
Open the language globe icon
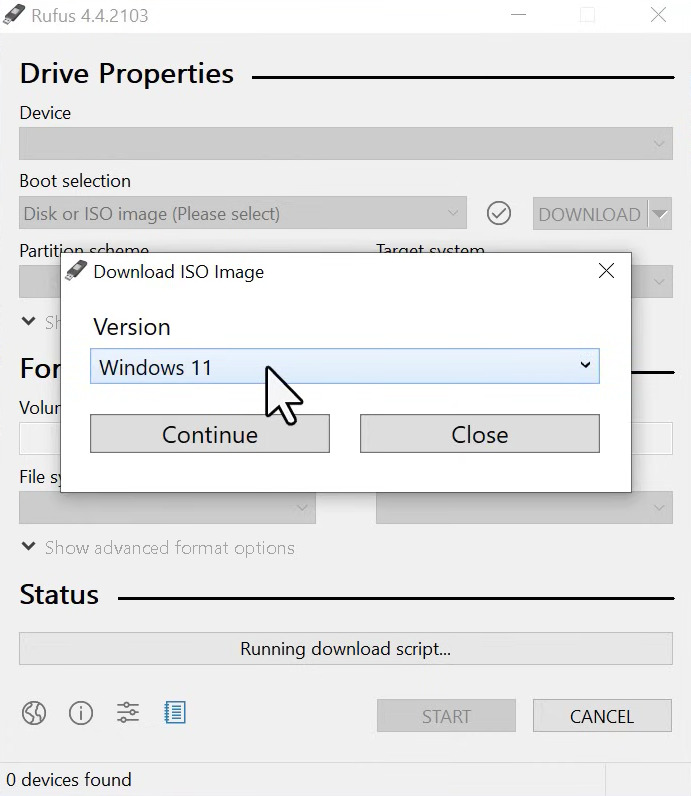(x=34, y=713)
